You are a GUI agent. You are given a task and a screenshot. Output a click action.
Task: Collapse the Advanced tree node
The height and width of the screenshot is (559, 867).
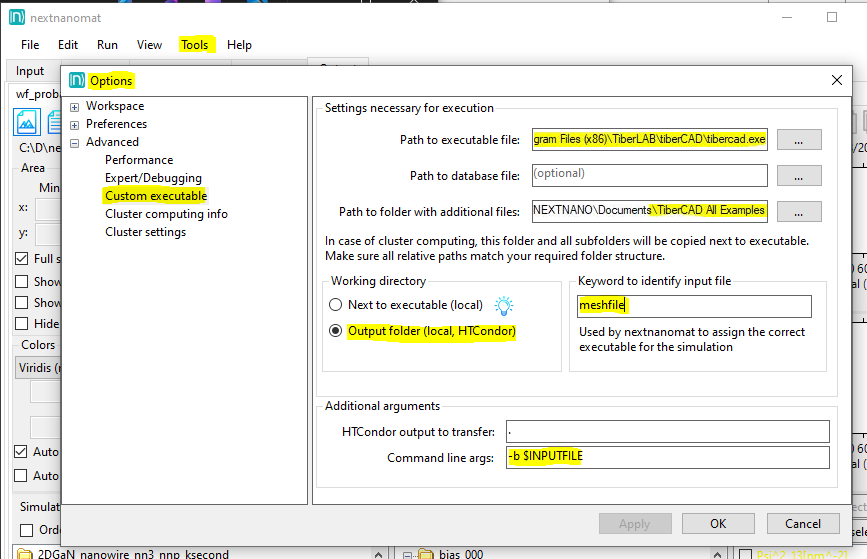tap(75, 142)
